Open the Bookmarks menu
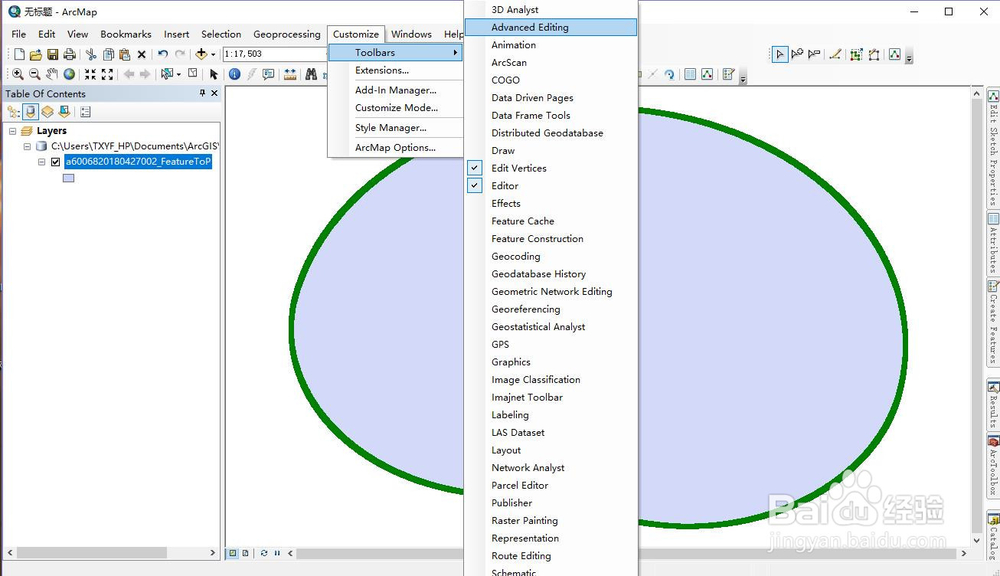 pos(126,34)
